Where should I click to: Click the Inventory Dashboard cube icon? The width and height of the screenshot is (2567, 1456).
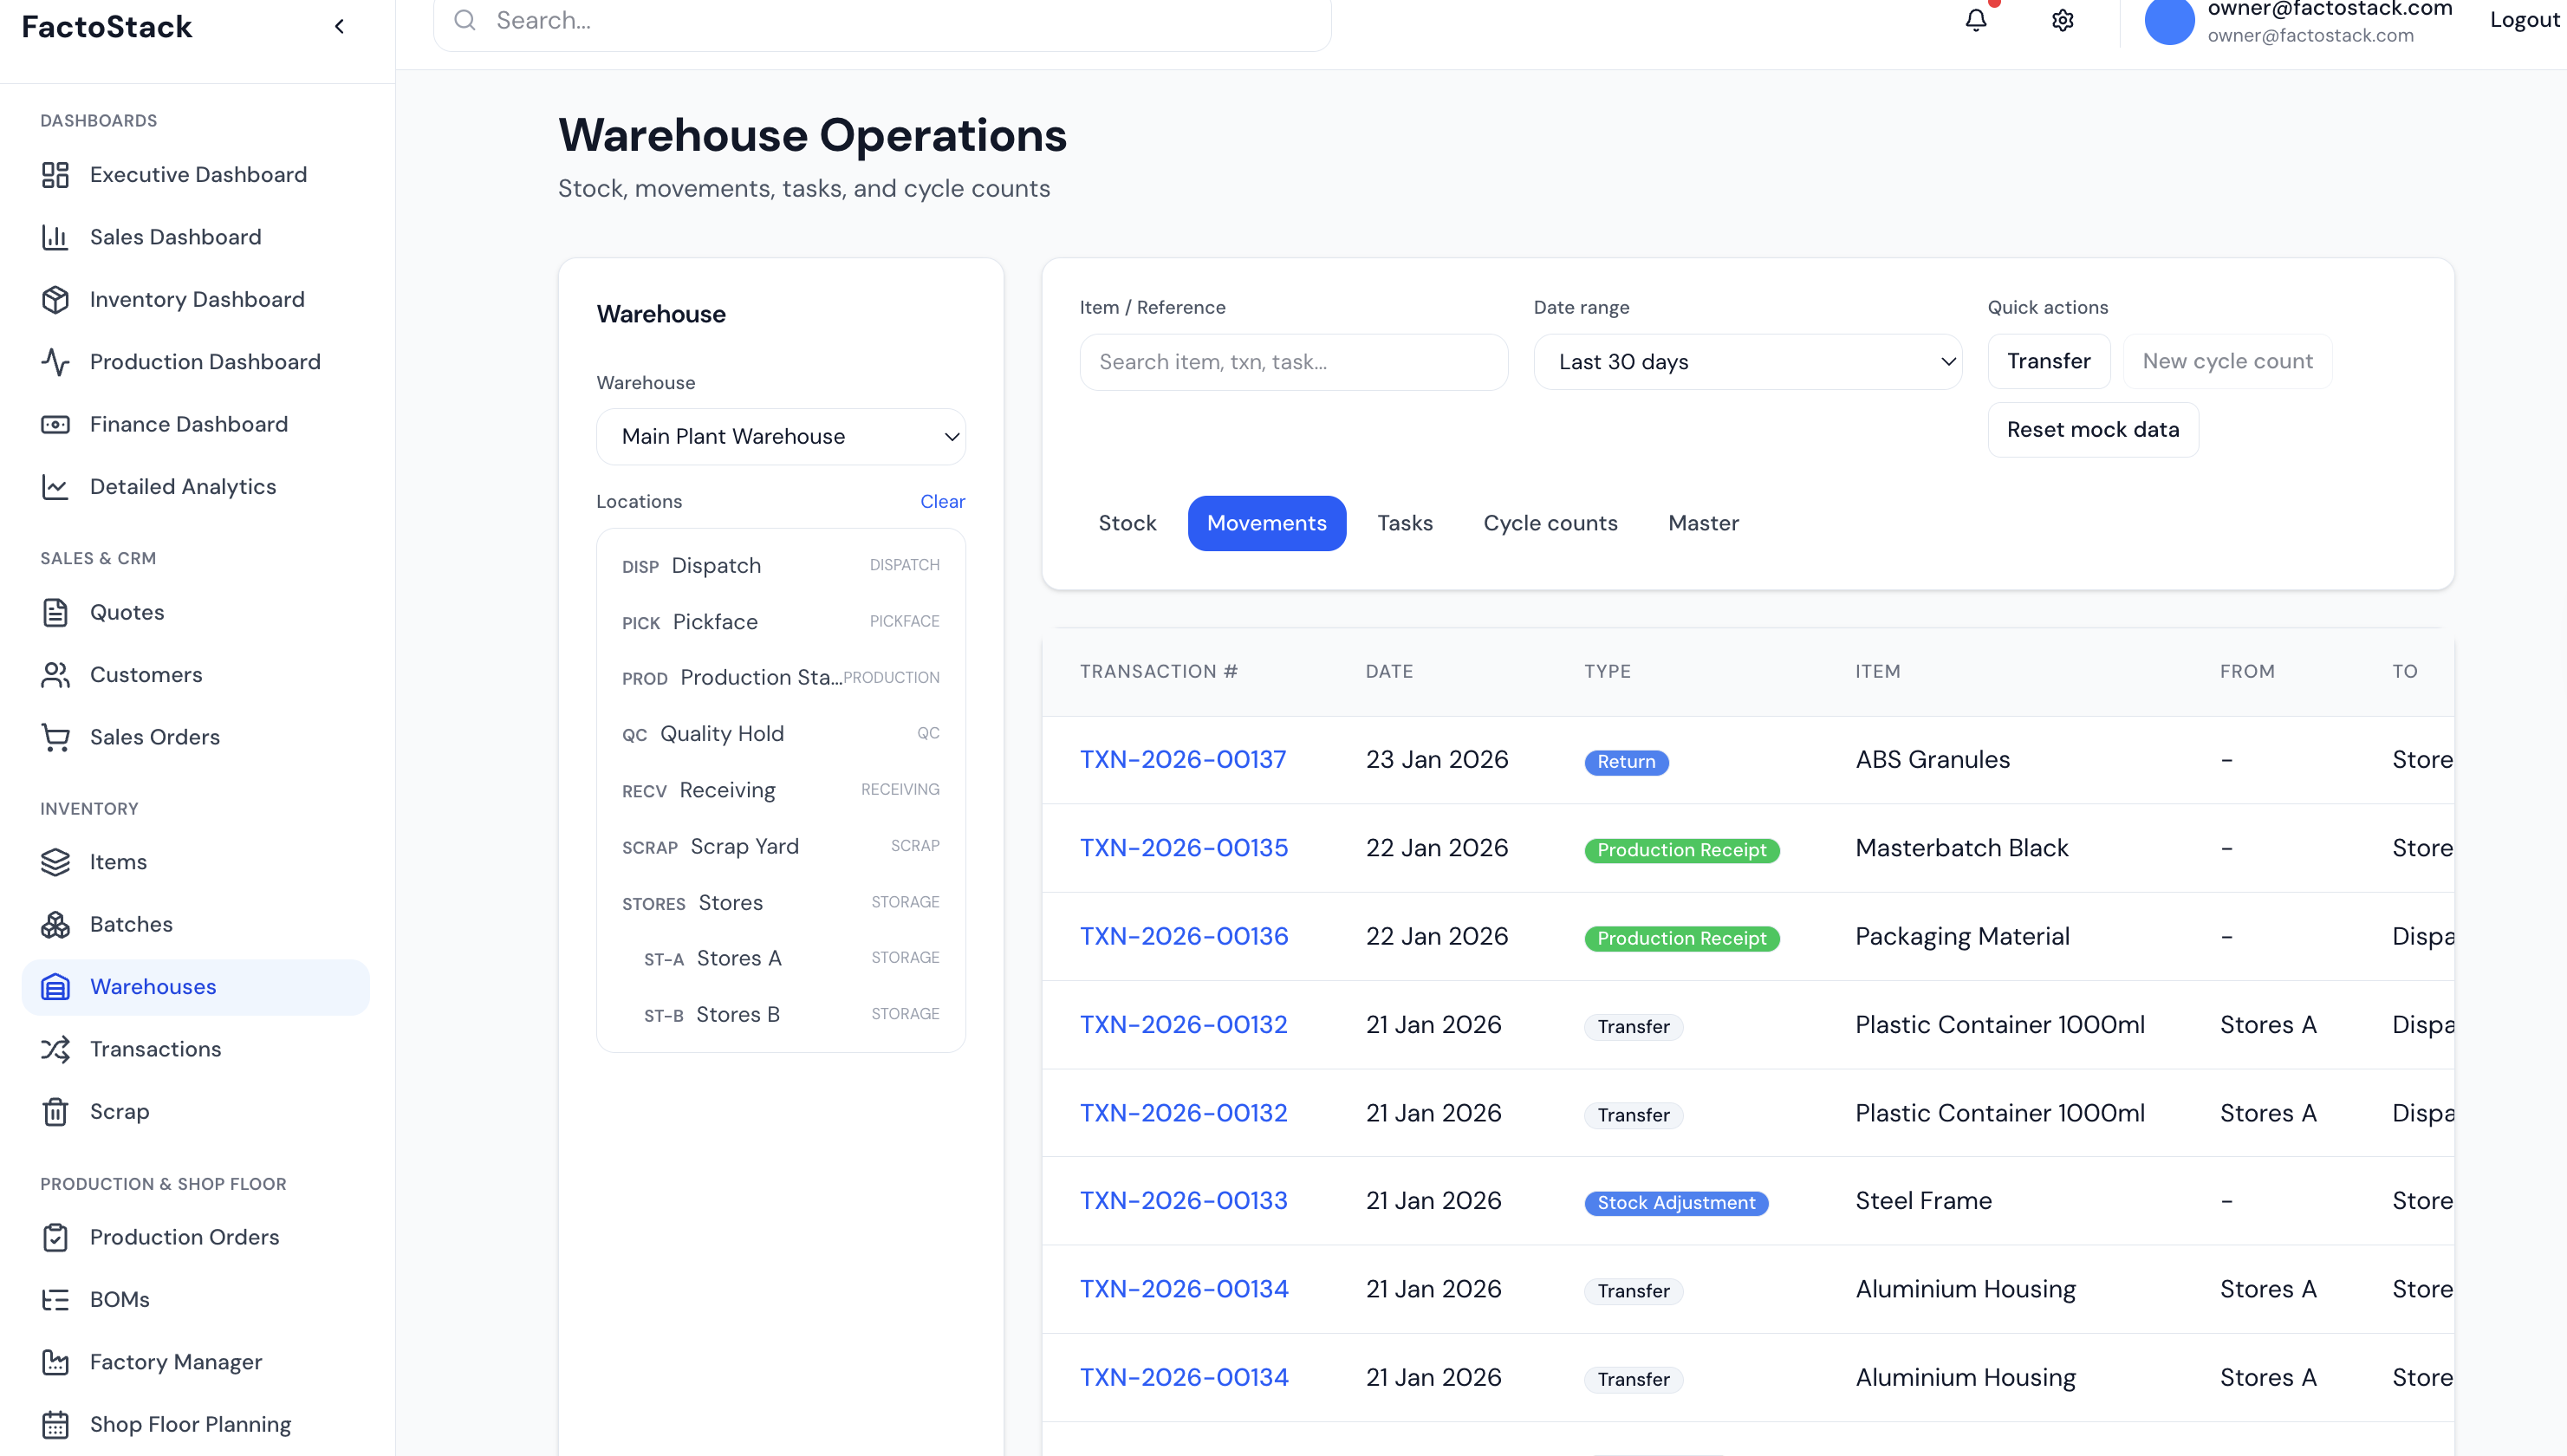pos(55,299)
